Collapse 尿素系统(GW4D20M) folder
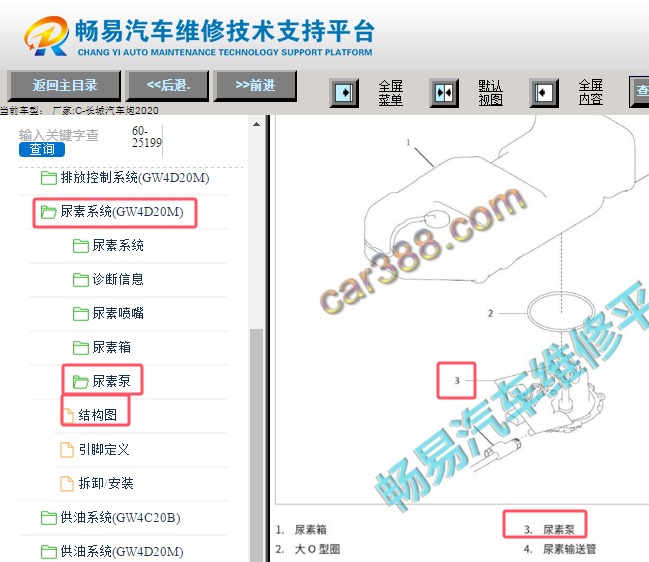Viewport: 649px width, 562px height. (x=122, y=212)
